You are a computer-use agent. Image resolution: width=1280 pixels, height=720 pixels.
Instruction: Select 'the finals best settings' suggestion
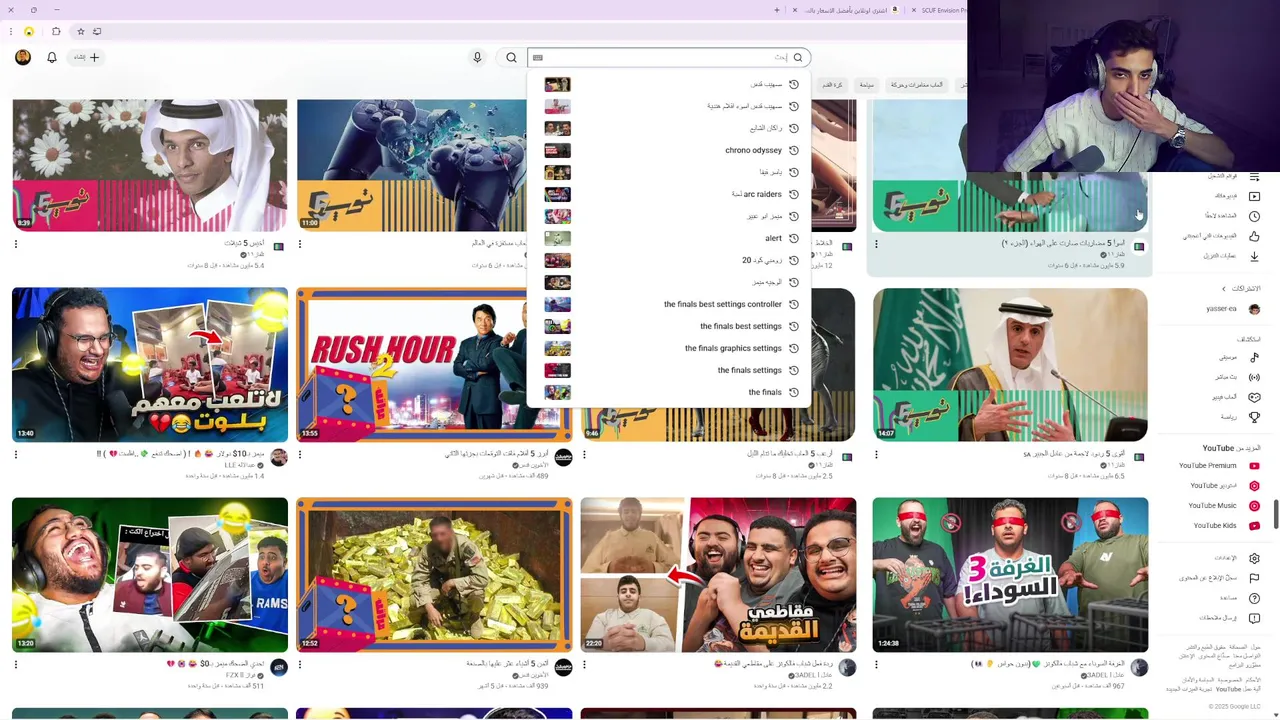[669, 326]
